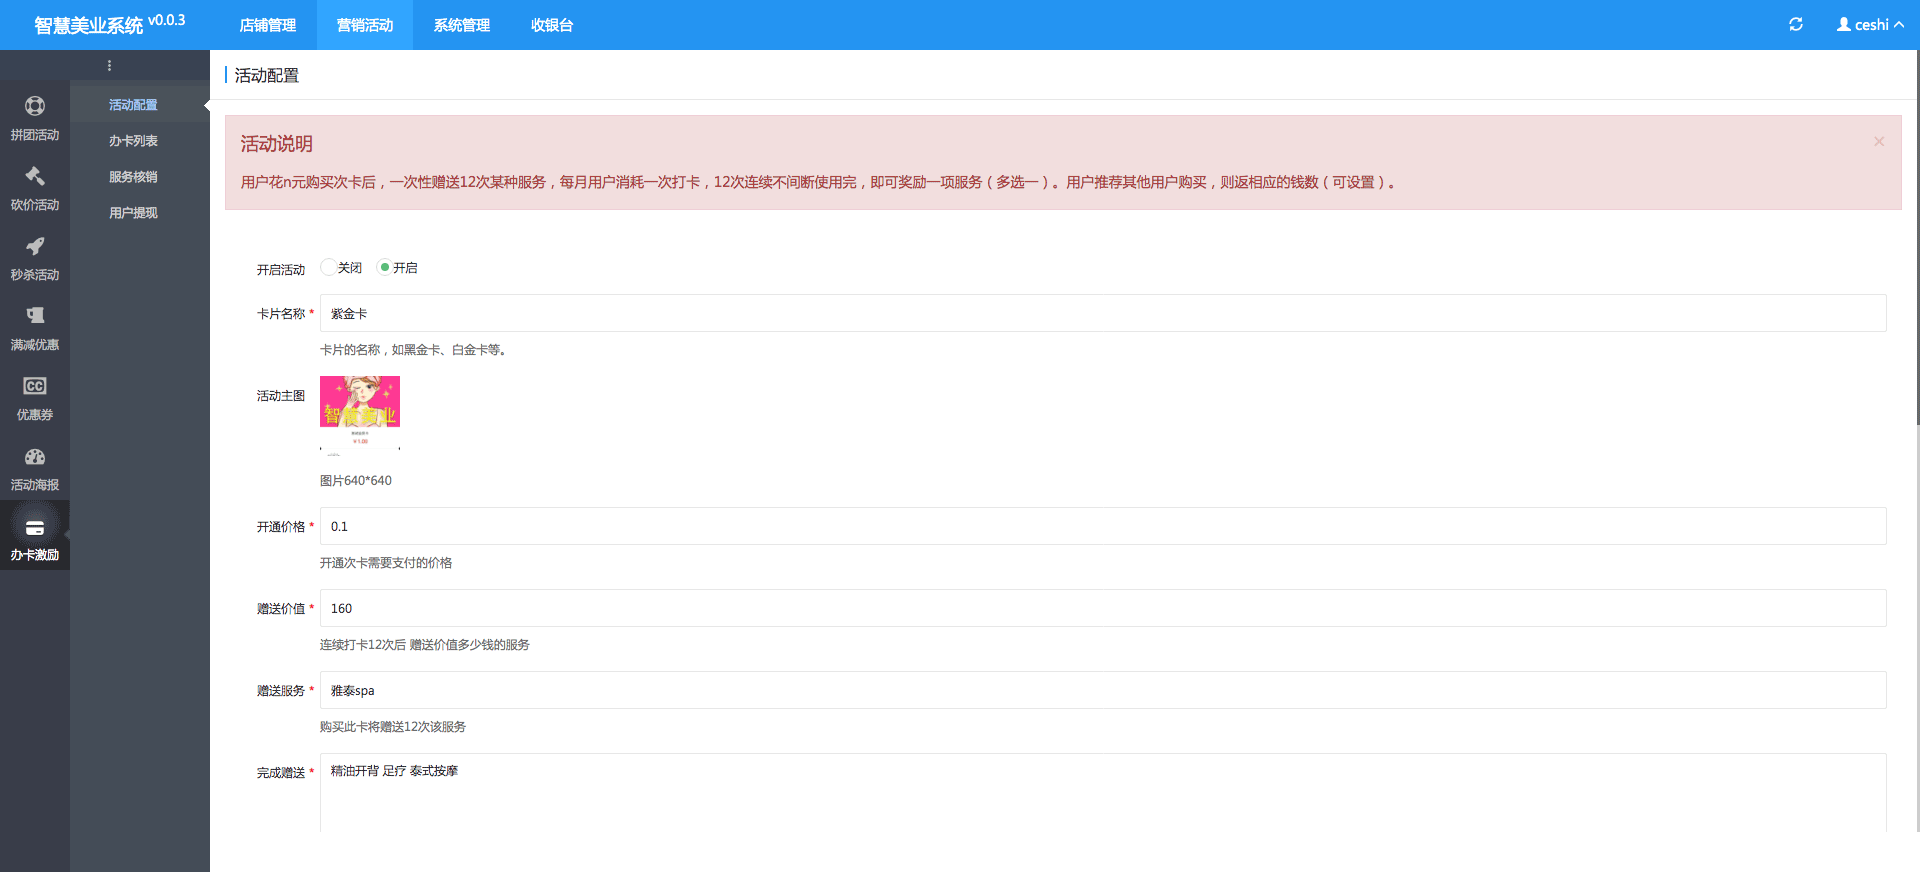The image size is (1920, 872).
Task: Open the 用户提现 submenu link
Action: 133,213
